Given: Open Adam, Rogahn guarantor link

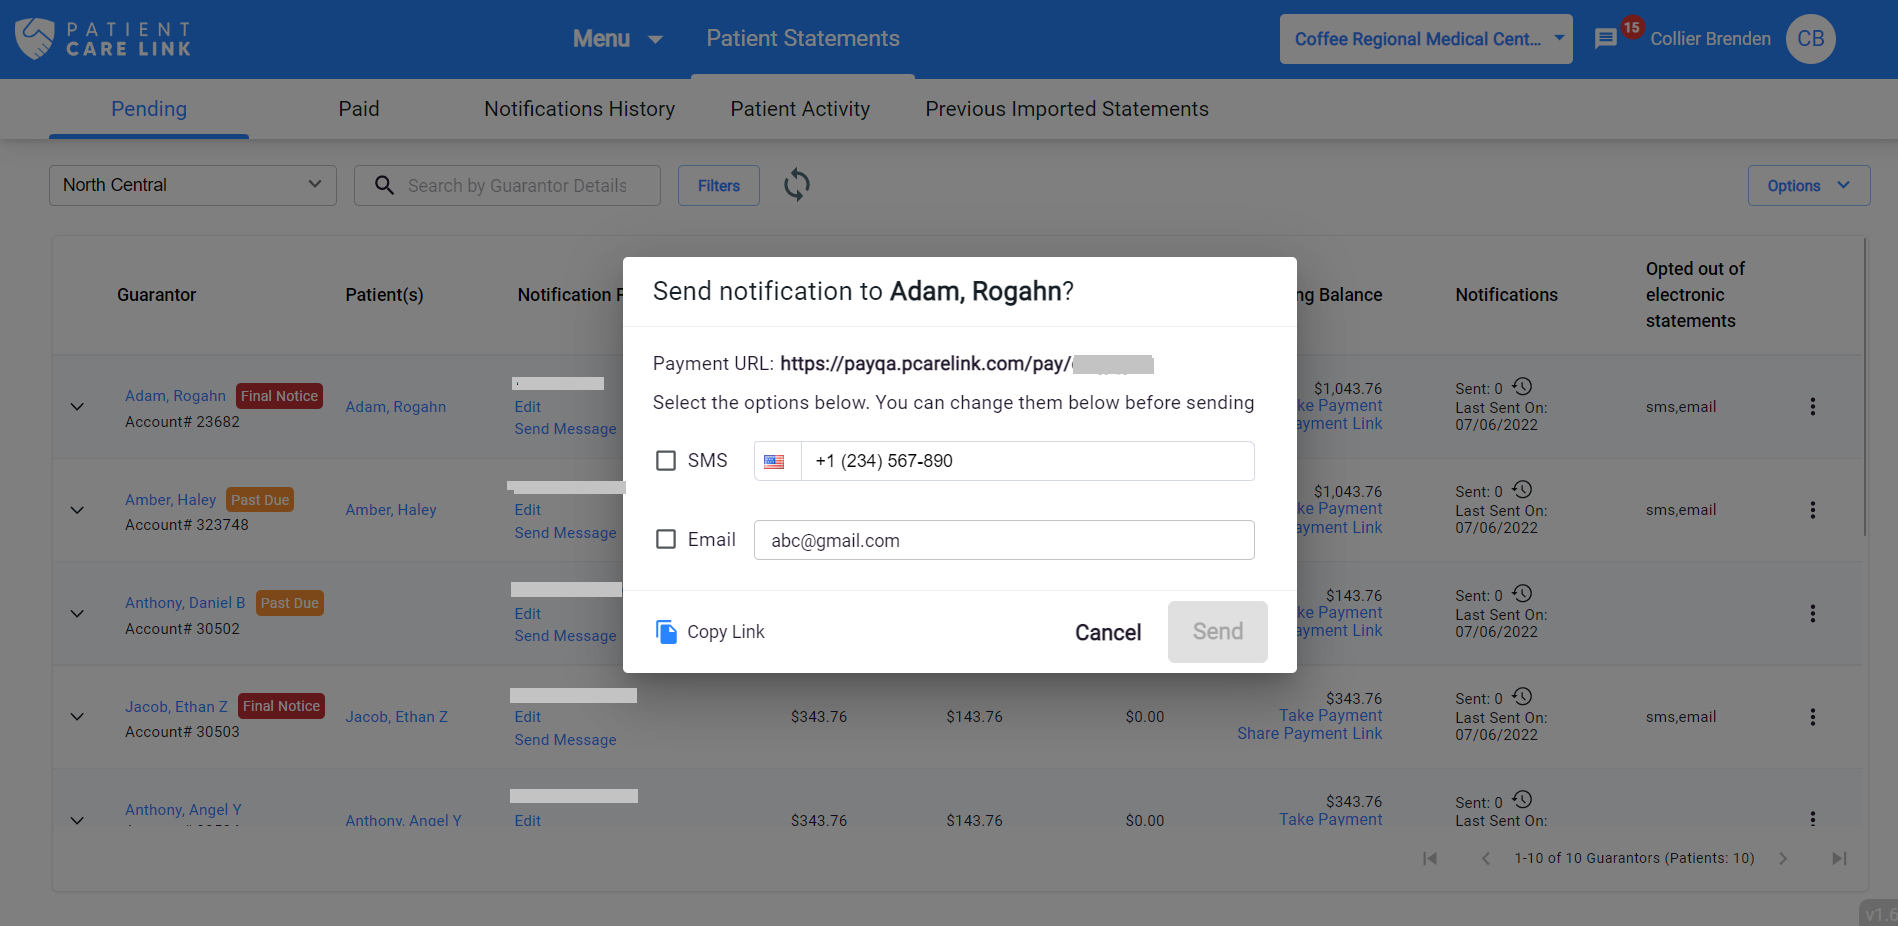Looking at the screenshot, I should pos(175,396).
